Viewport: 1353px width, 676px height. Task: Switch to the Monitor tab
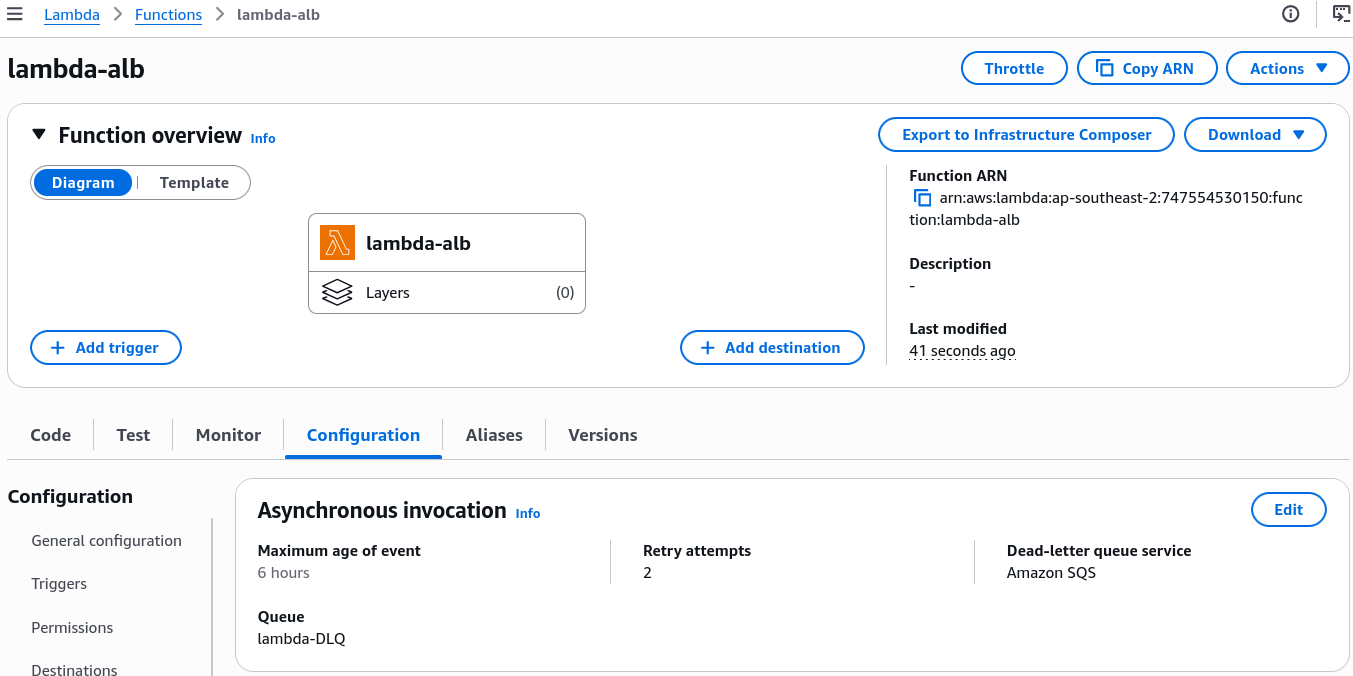[228, 435]
